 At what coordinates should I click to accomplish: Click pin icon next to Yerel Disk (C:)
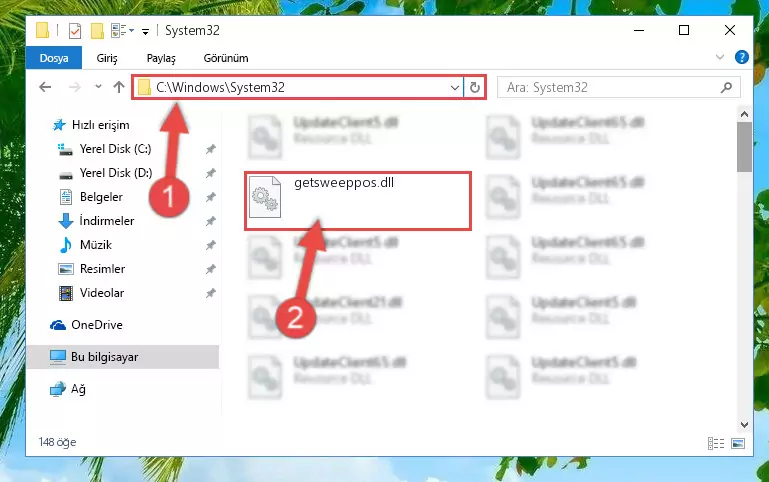(x=210, y=149)
